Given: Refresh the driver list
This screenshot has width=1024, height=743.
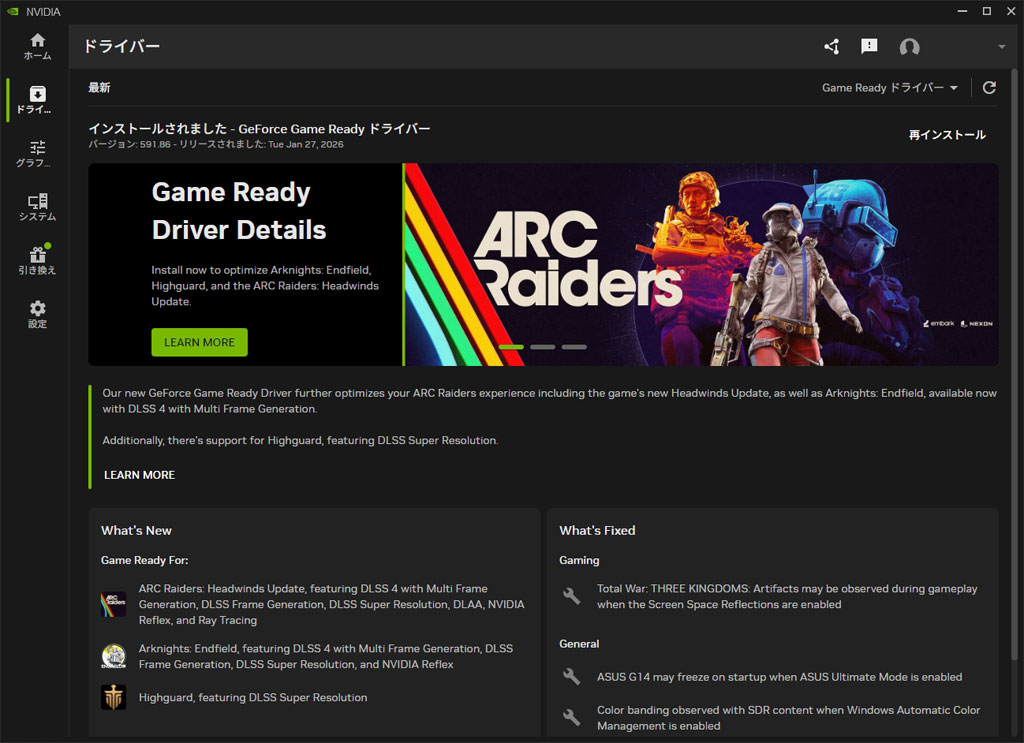Looking at the screenshot, I should click(989, 88).
